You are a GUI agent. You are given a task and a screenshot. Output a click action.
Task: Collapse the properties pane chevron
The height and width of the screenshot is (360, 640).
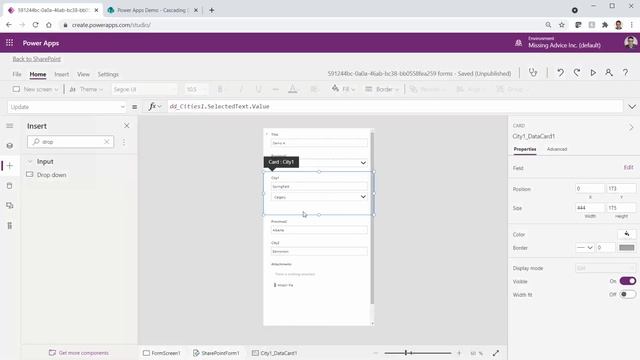coord(631,127)
